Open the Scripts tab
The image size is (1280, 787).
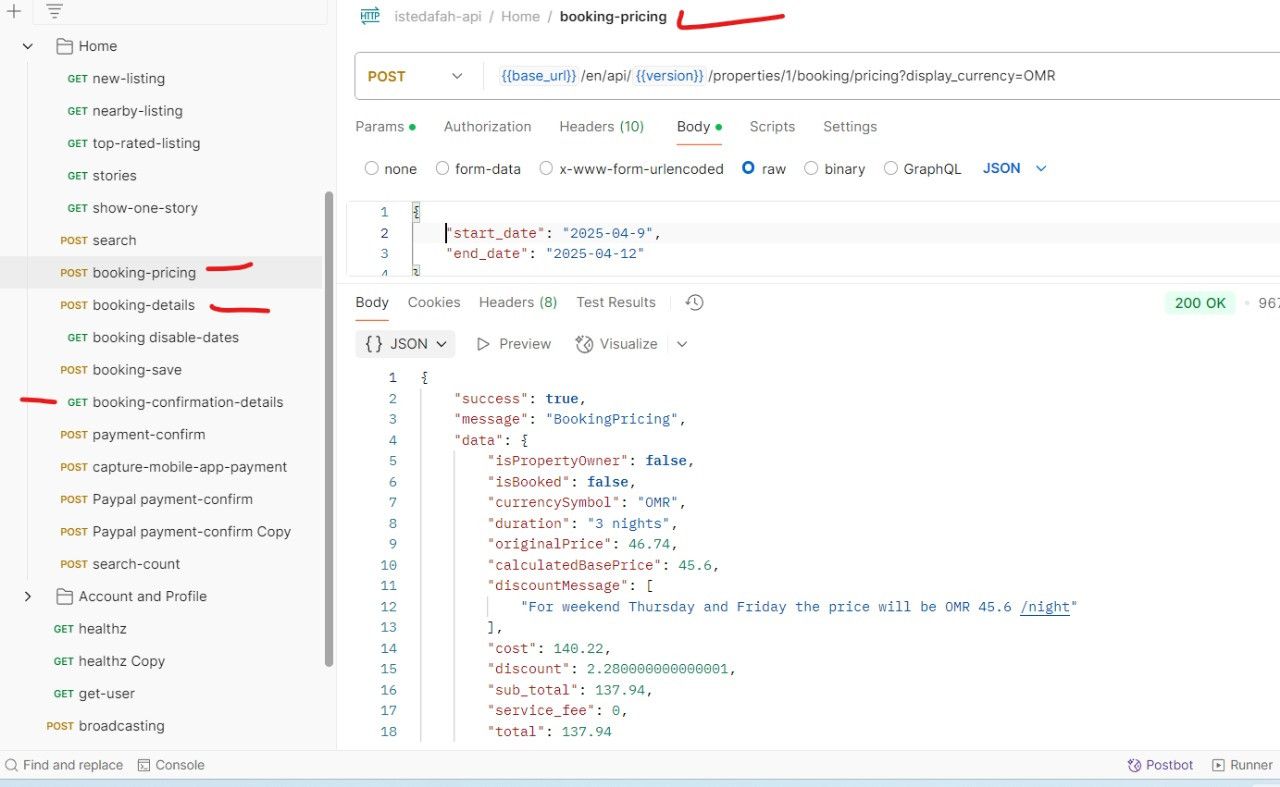[x=772, y=127]
